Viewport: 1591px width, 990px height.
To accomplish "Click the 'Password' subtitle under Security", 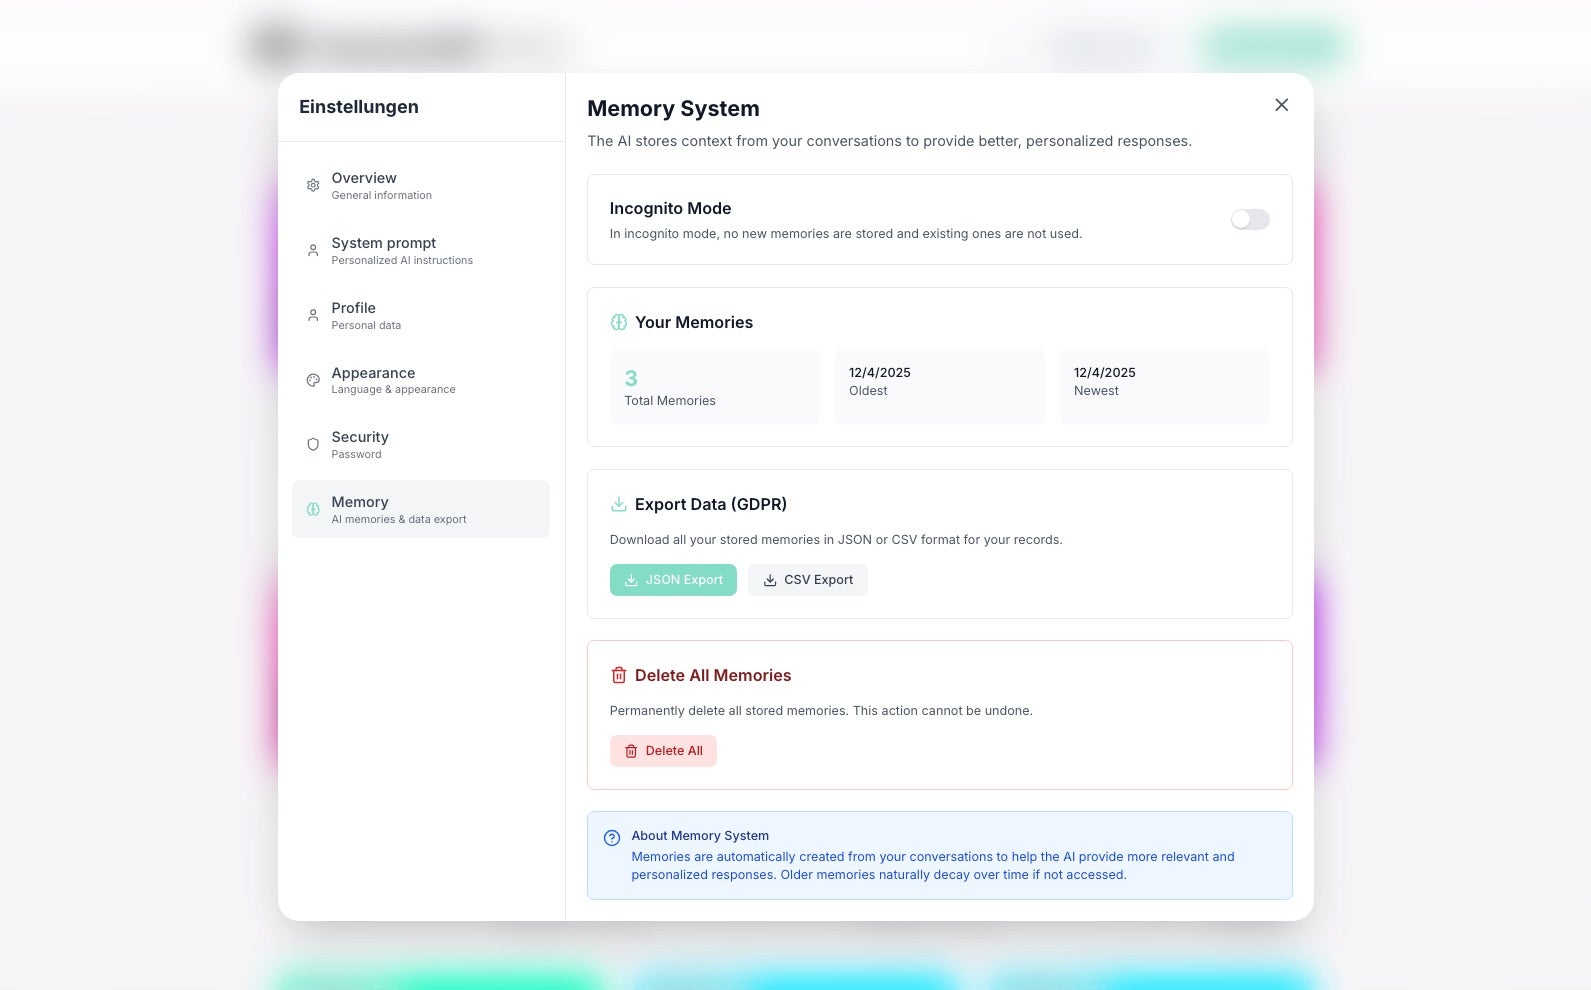I will (x=357, y=455).
